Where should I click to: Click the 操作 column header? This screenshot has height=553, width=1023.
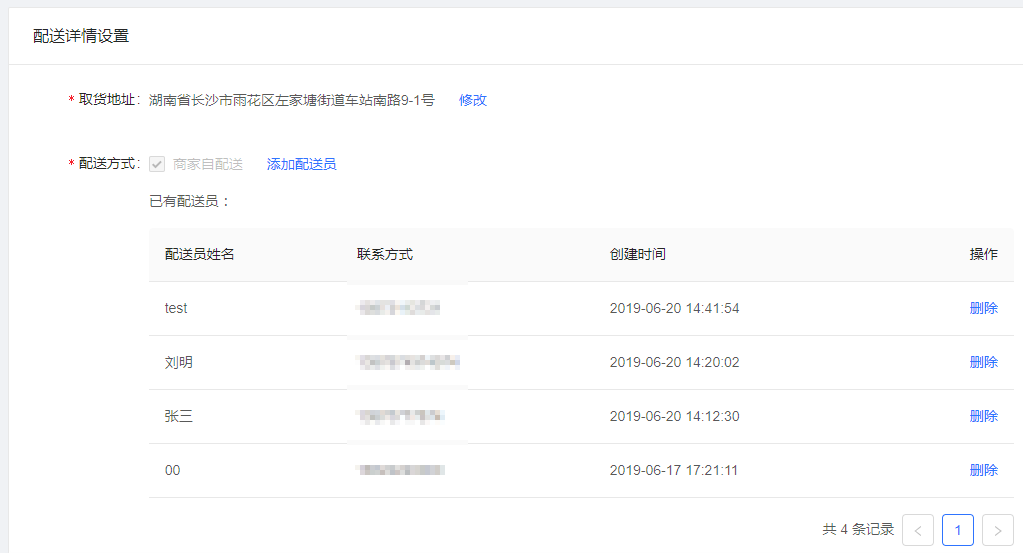pyautogui.click(x=983, y=254)
